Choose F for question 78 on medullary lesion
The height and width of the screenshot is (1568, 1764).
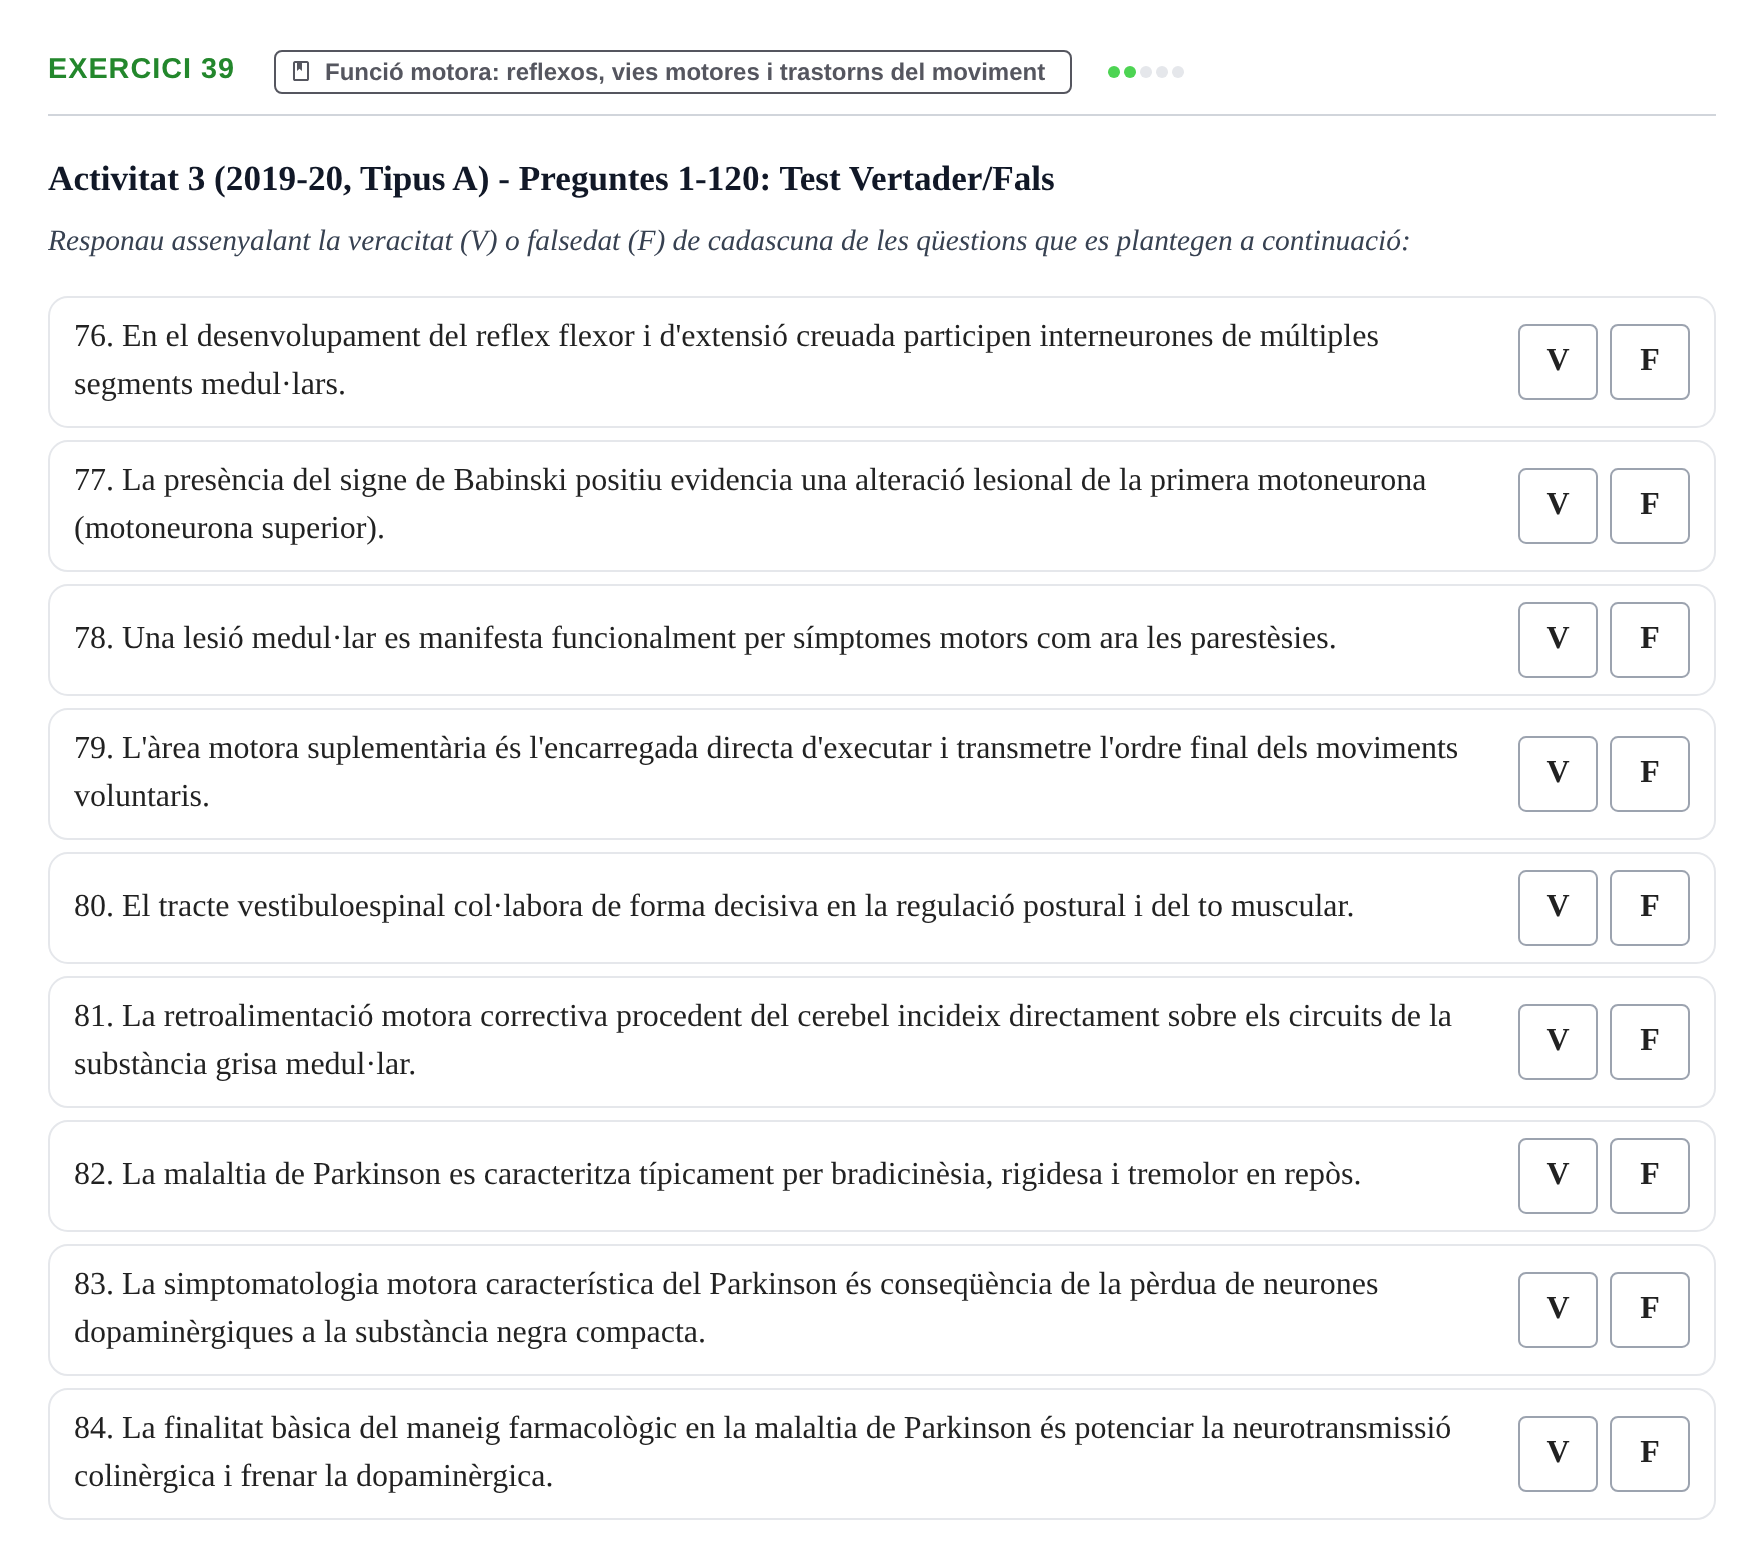1650,640
